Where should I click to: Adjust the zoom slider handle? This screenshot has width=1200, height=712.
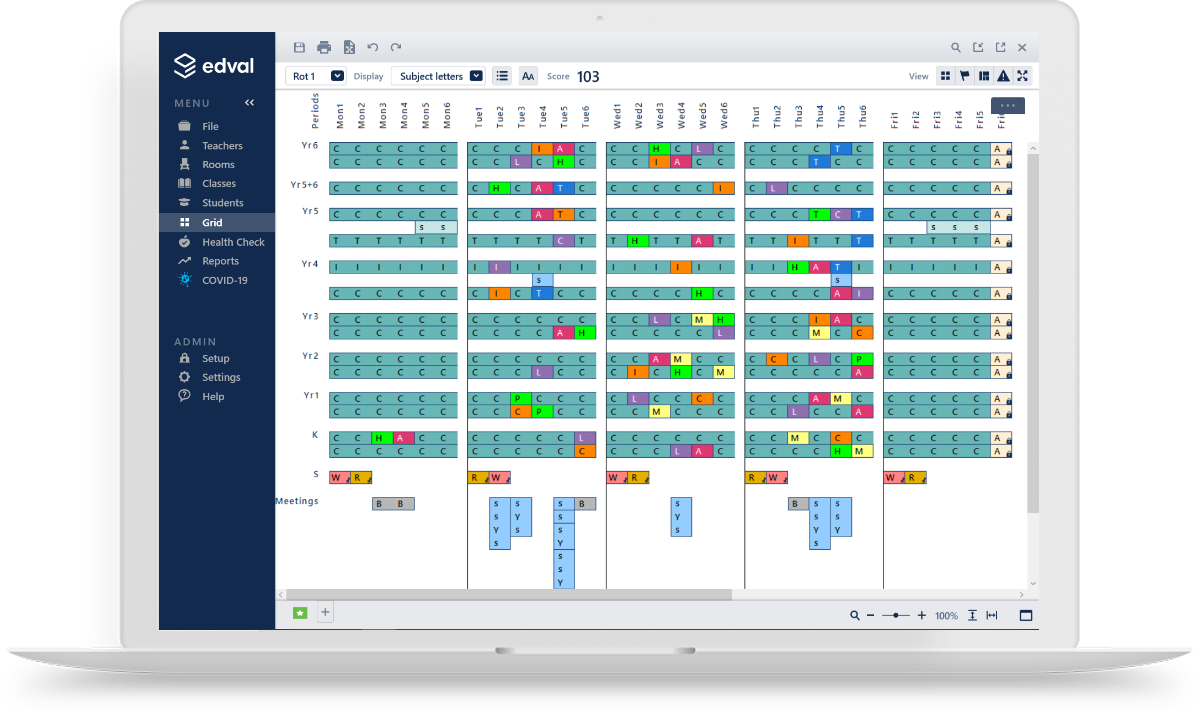[896, 616]
